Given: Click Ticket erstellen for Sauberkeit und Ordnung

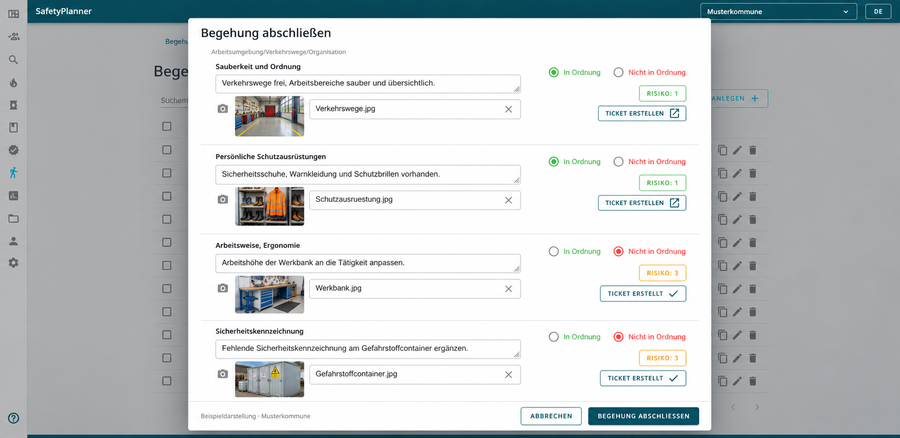Looking at the screenshot, I should (x=642, y=114).
